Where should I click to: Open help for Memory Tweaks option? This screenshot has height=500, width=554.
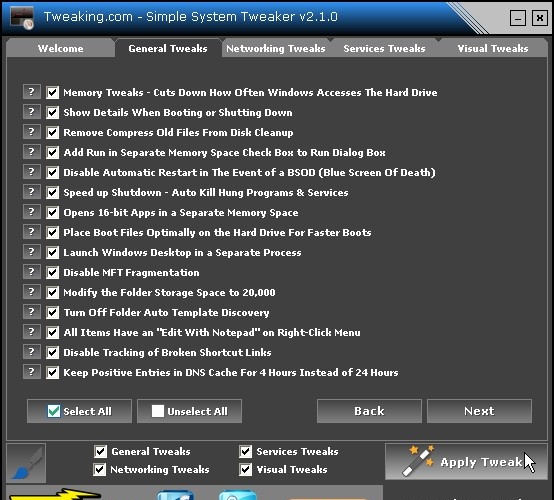pos(31,92)
